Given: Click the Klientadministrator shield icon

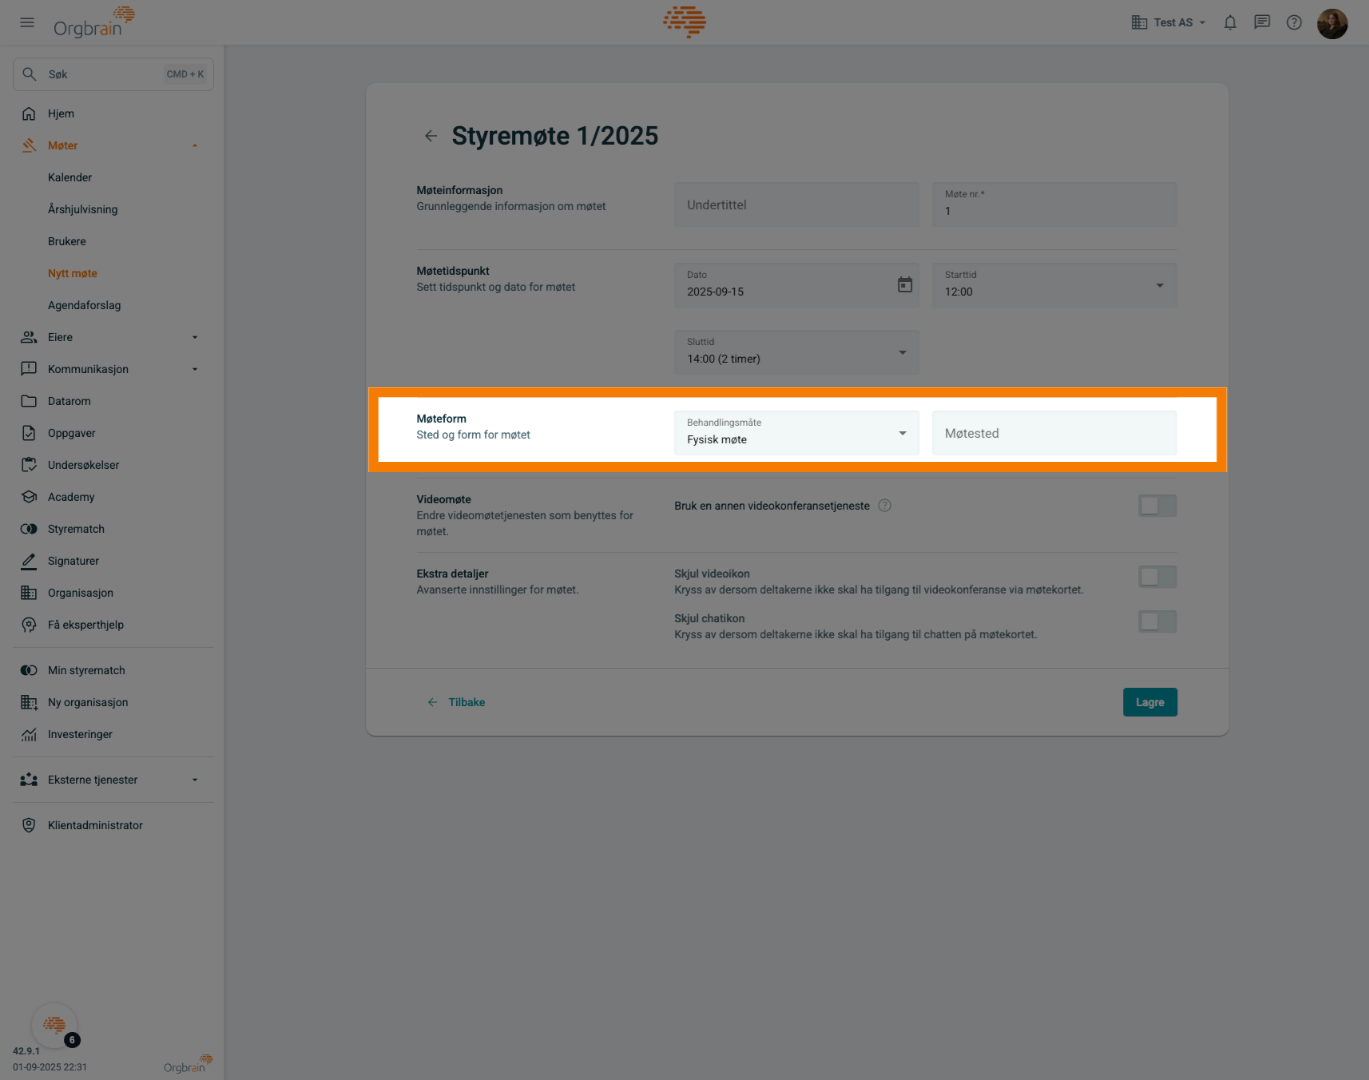Looking at the screenshot, I should (29, 826).
